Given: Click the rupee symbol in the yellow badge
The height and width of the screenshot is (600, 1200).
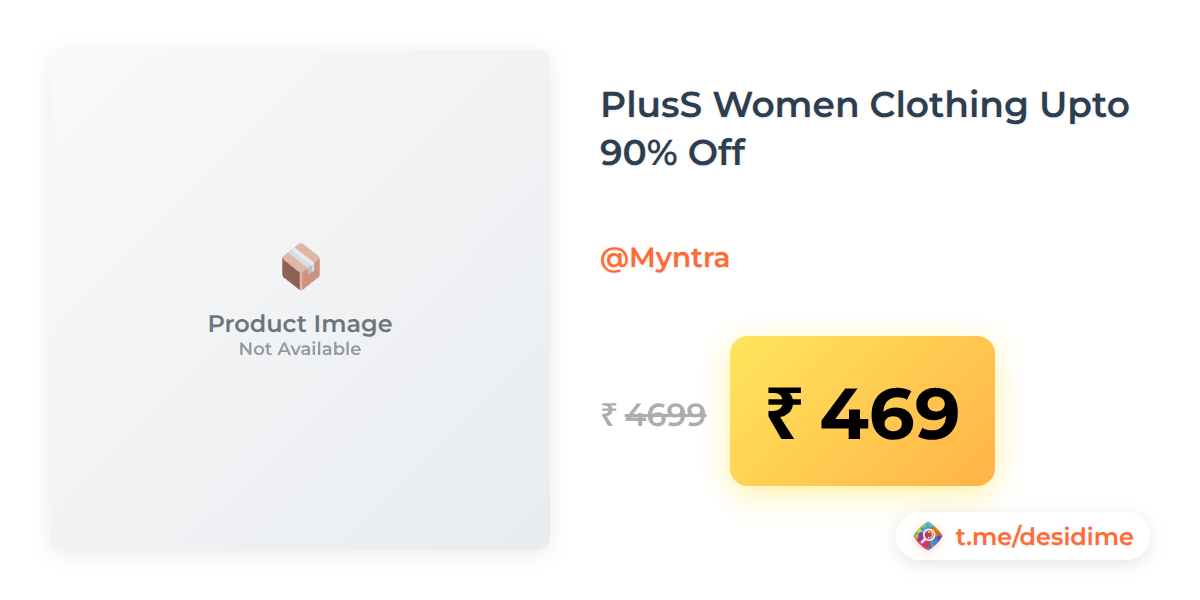Looking at the screenshot, I should [x=784, y=412].
